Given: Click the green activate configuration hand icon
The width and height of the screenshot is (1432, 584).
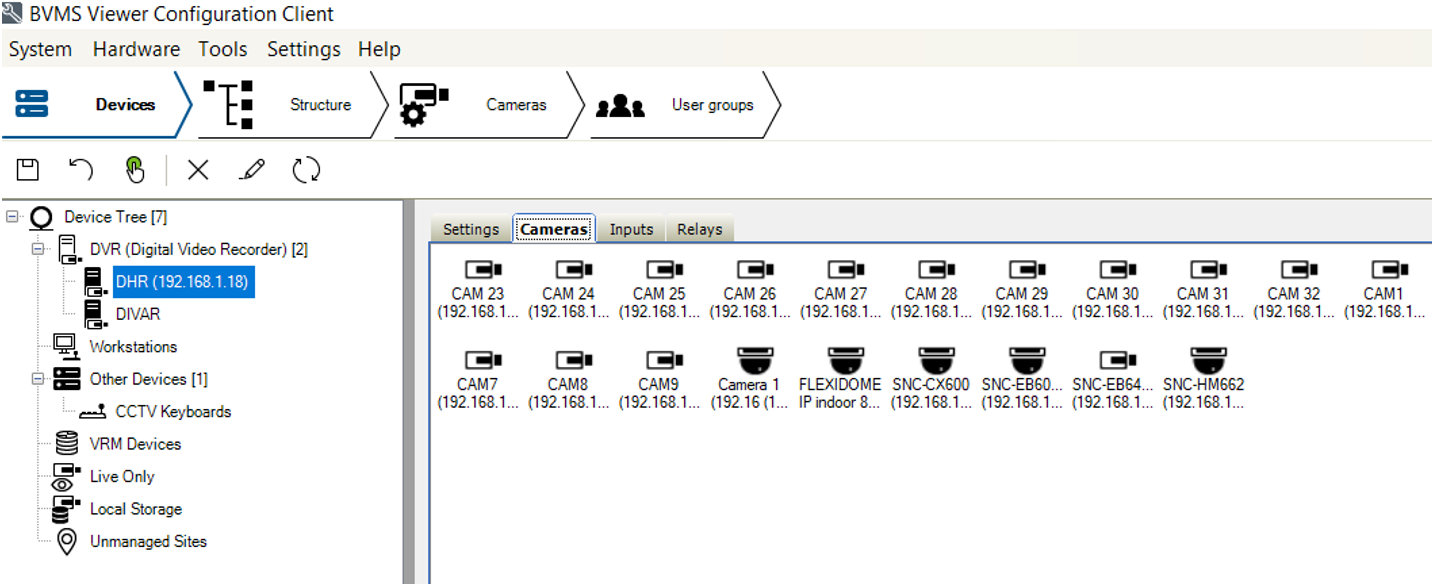Looking at the screenshot, I should pos(135,170).
